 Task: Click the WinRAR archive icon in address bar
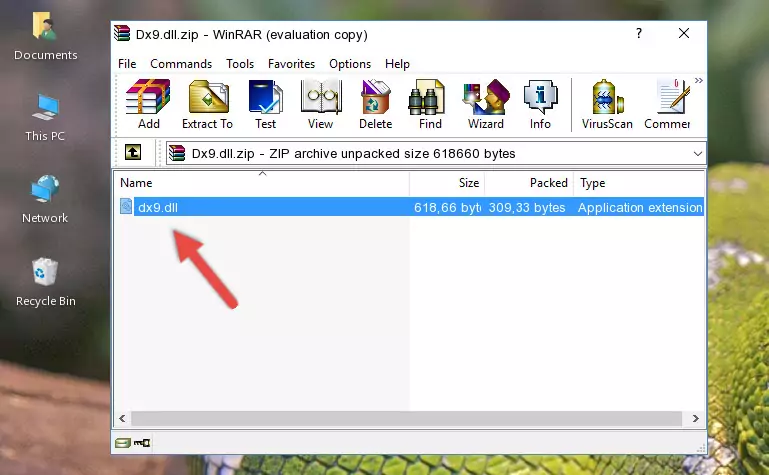tap(177, 153)
